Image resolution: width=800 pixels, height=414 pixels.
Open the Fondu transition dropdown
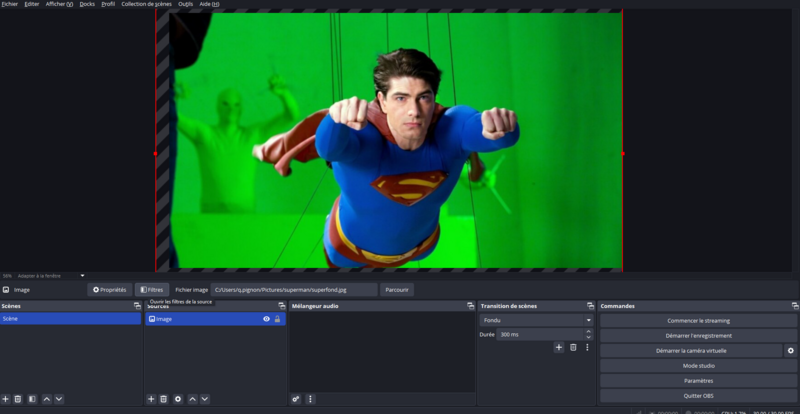536,321
